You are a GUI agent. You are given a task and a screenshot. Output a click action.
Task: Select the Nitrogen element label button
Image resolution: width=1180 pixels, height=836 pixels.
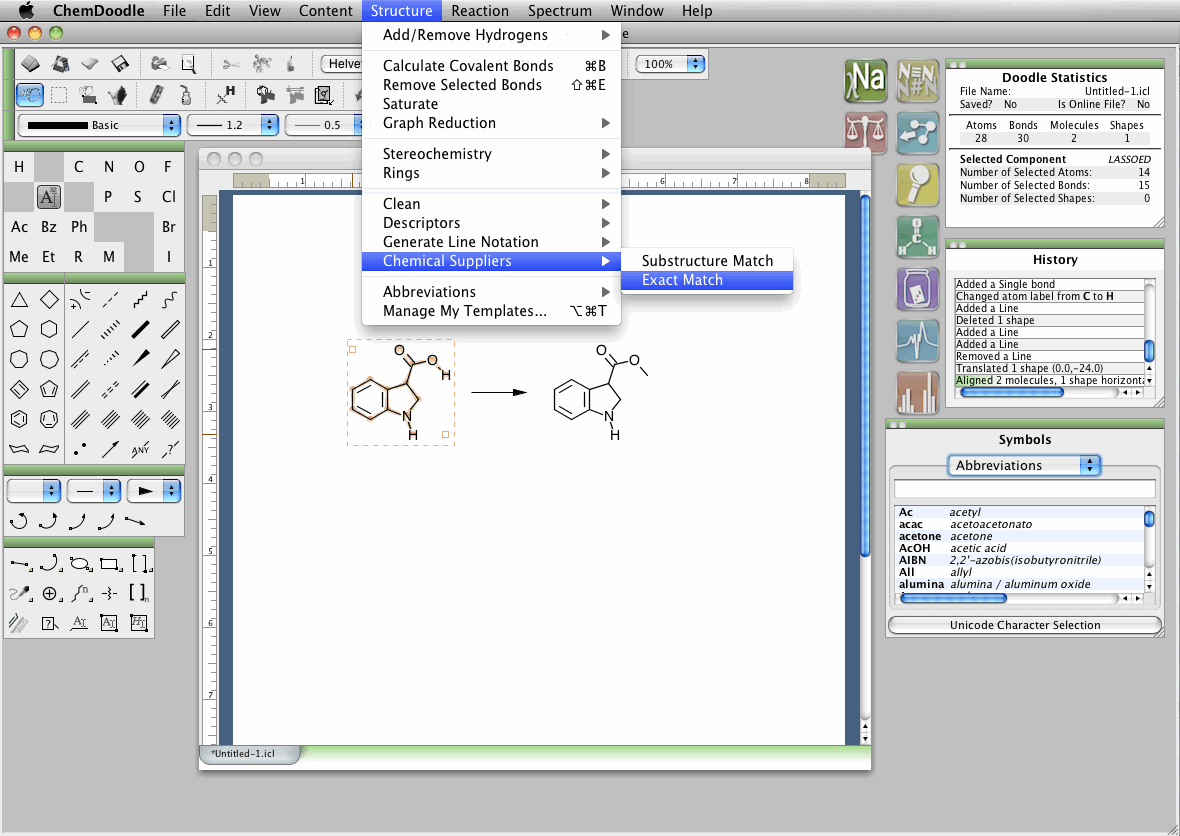point(109,167)
